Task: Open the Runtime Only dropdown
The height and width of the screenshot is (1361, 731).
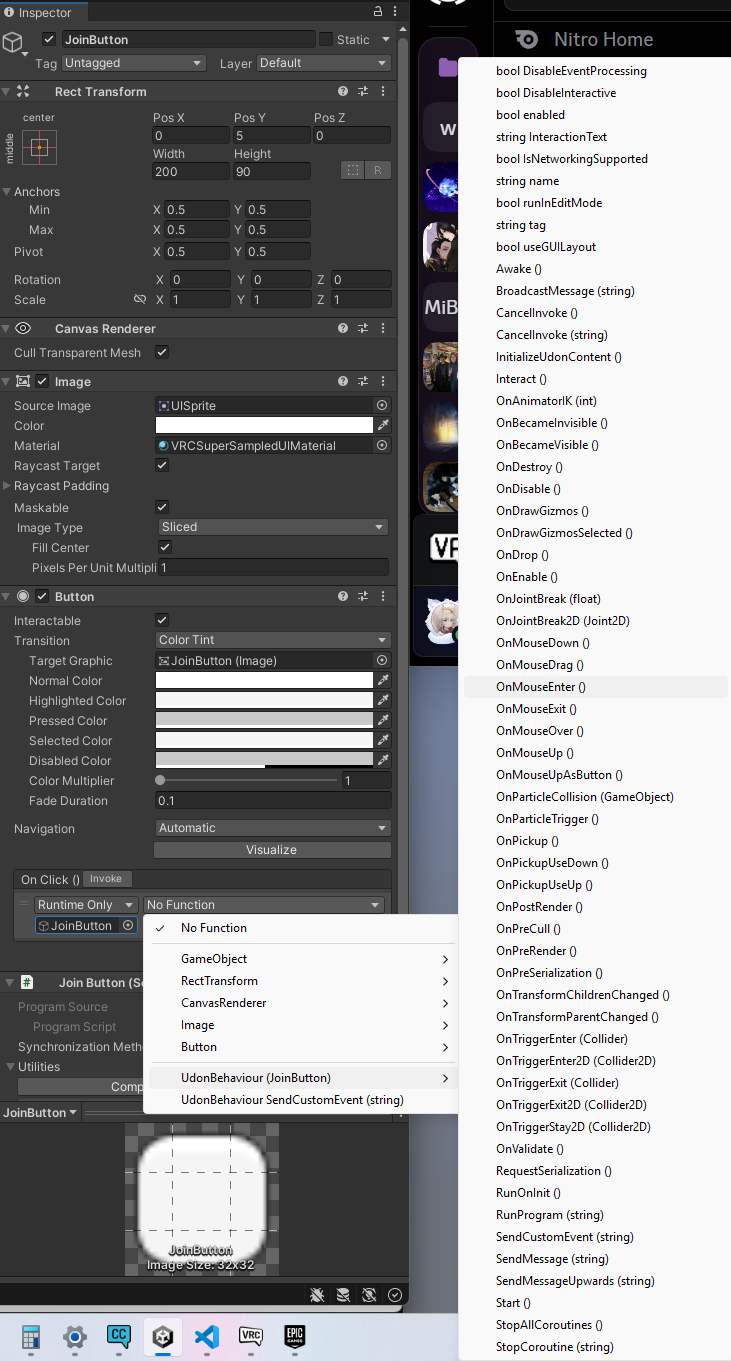Action: pos(86,905)
